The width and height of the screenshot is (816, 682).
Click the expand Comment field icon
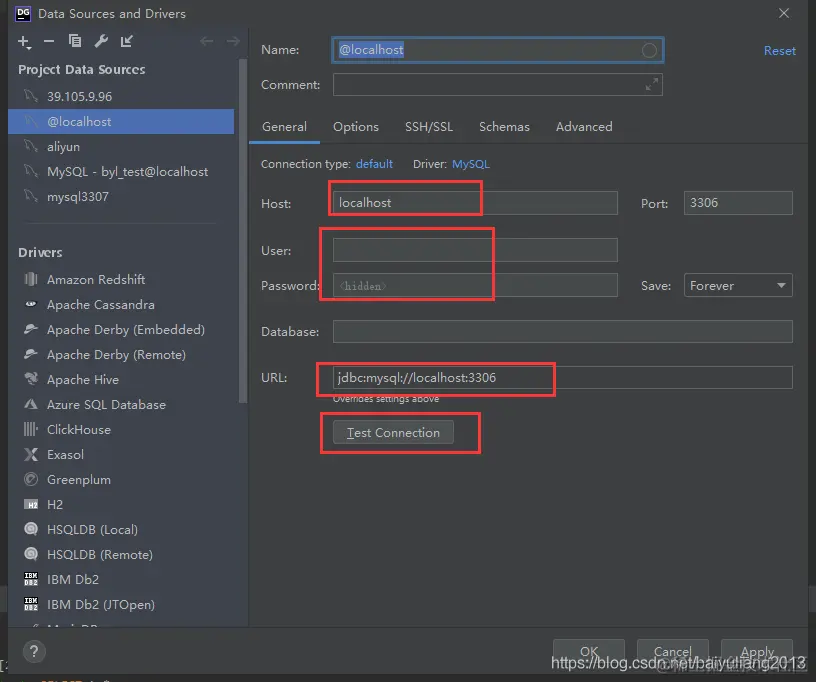(x=652, y=84)
